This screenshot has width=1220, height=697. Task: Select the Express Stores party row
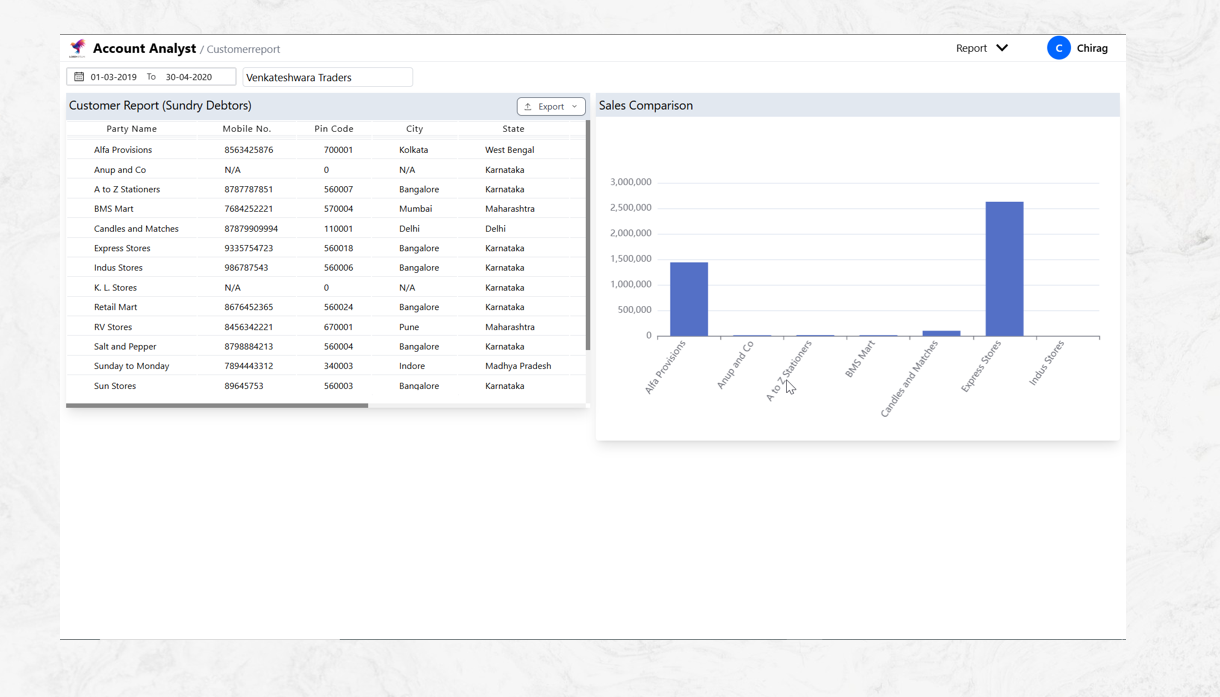click(x=122, y=248)
